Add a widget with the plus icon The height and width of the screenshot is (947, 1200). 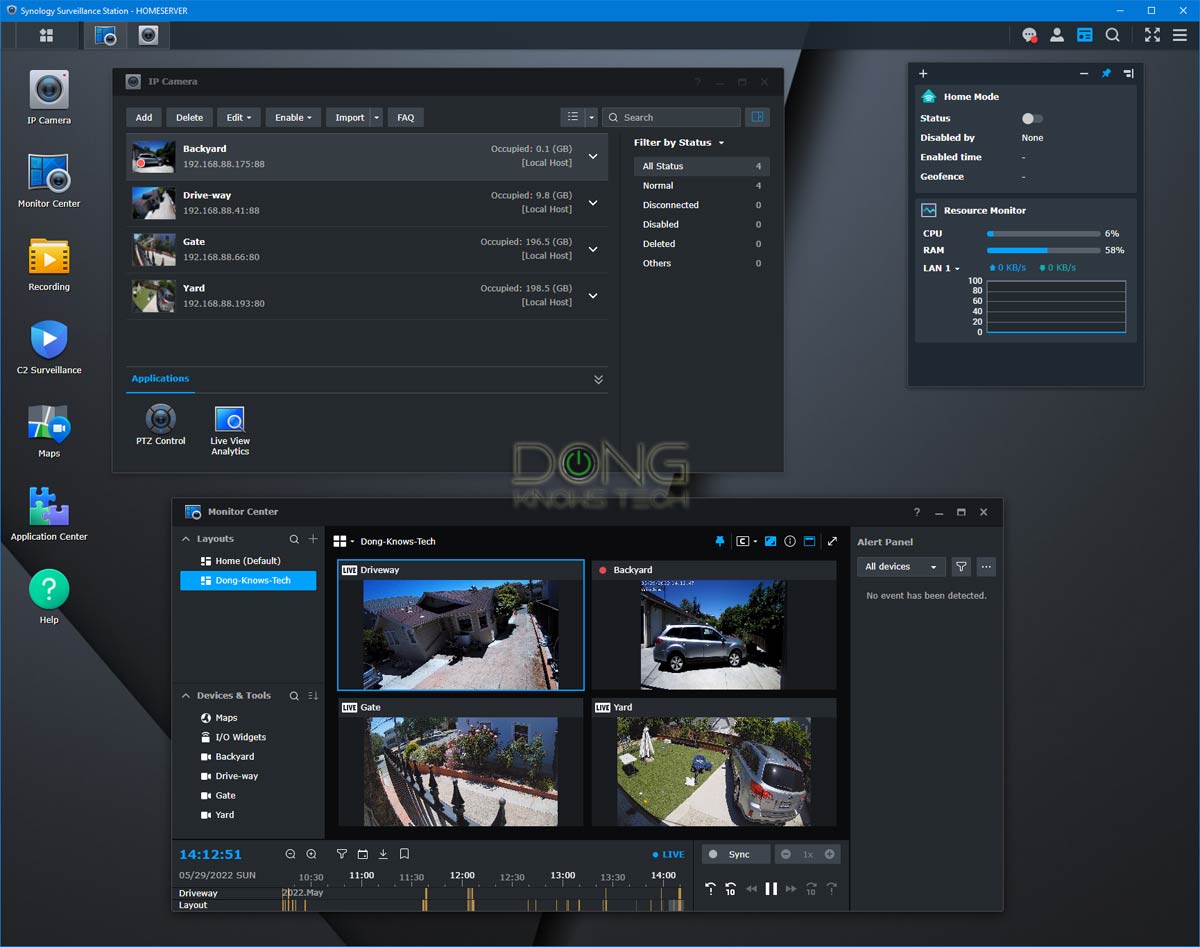coord(923,74)
